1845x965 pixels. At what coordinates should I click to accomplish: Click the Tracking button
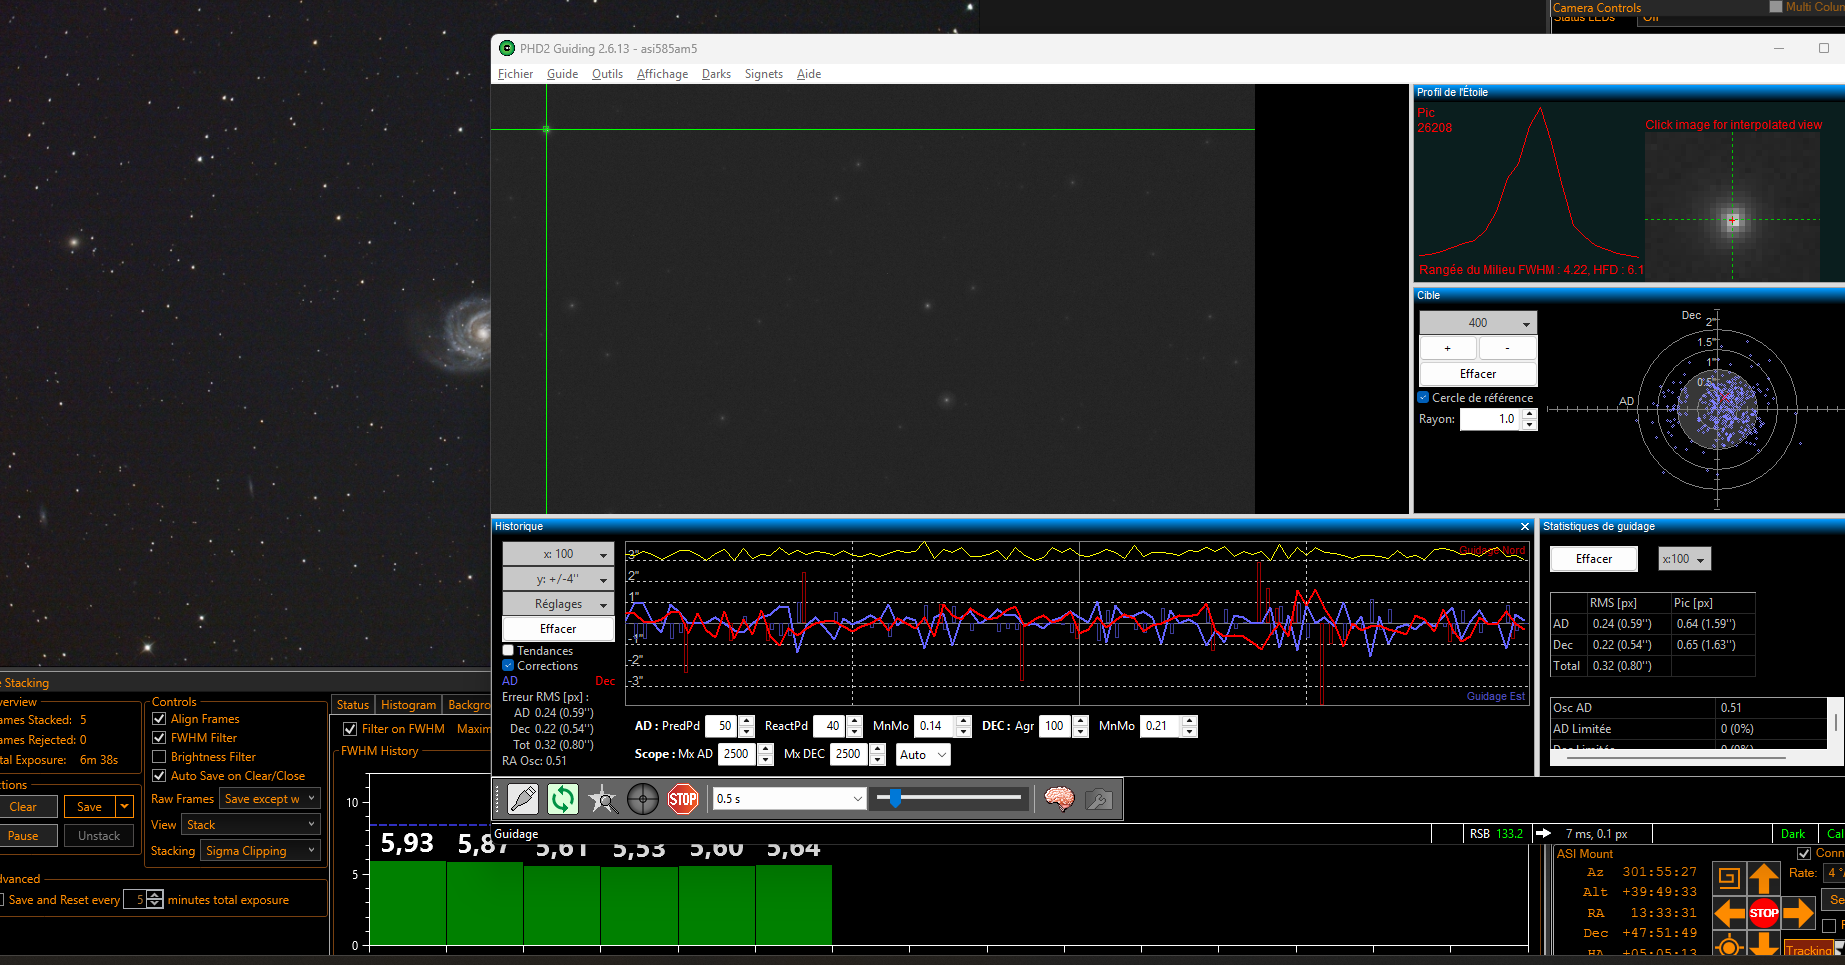1809,950
